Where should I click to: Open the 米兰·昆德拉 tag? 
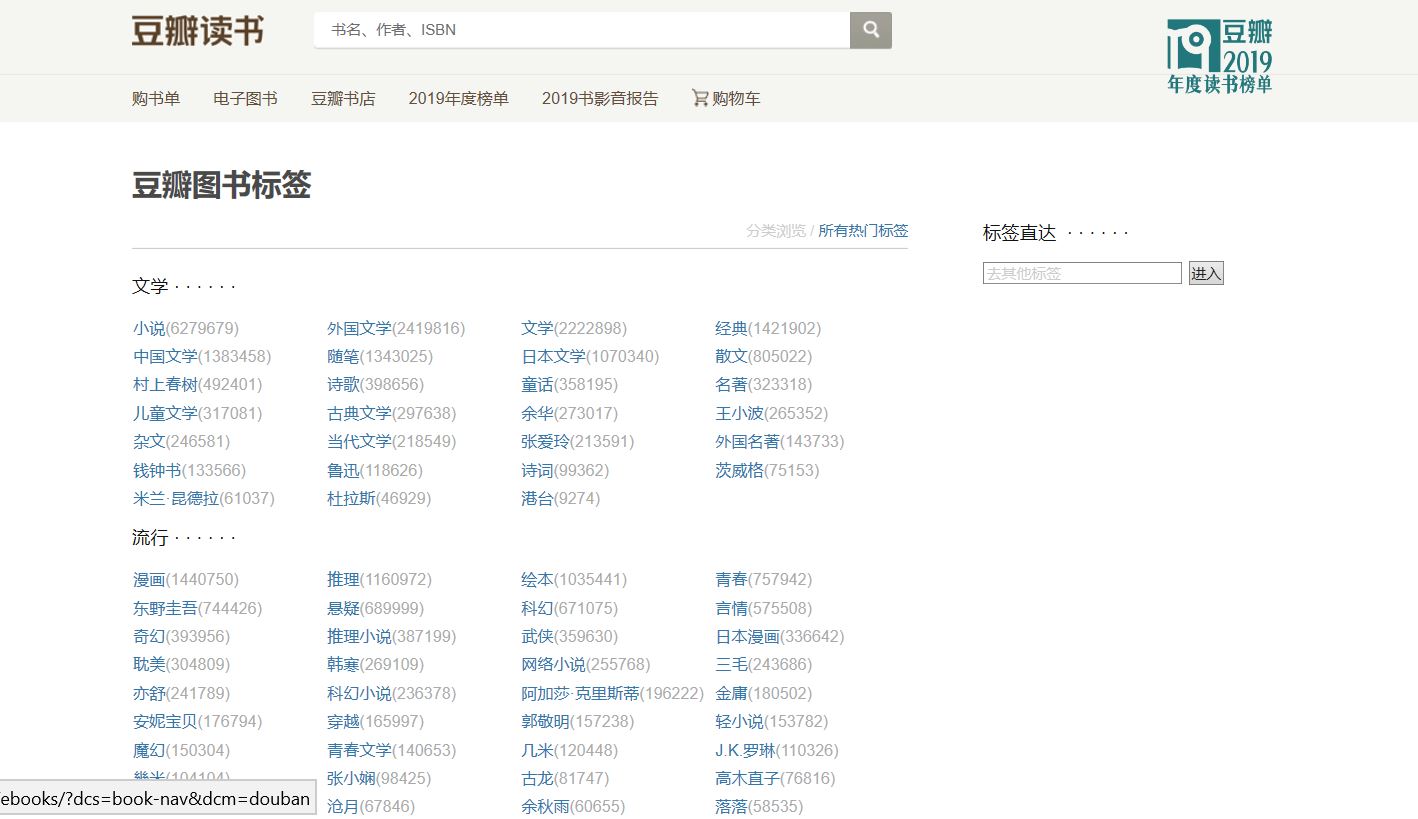coord(176,498)
